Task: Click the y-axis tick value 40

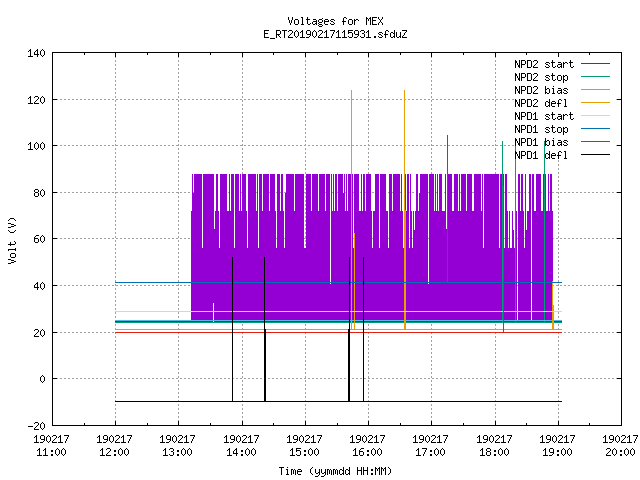Action: pyautogui.click(x=39, y=286)
